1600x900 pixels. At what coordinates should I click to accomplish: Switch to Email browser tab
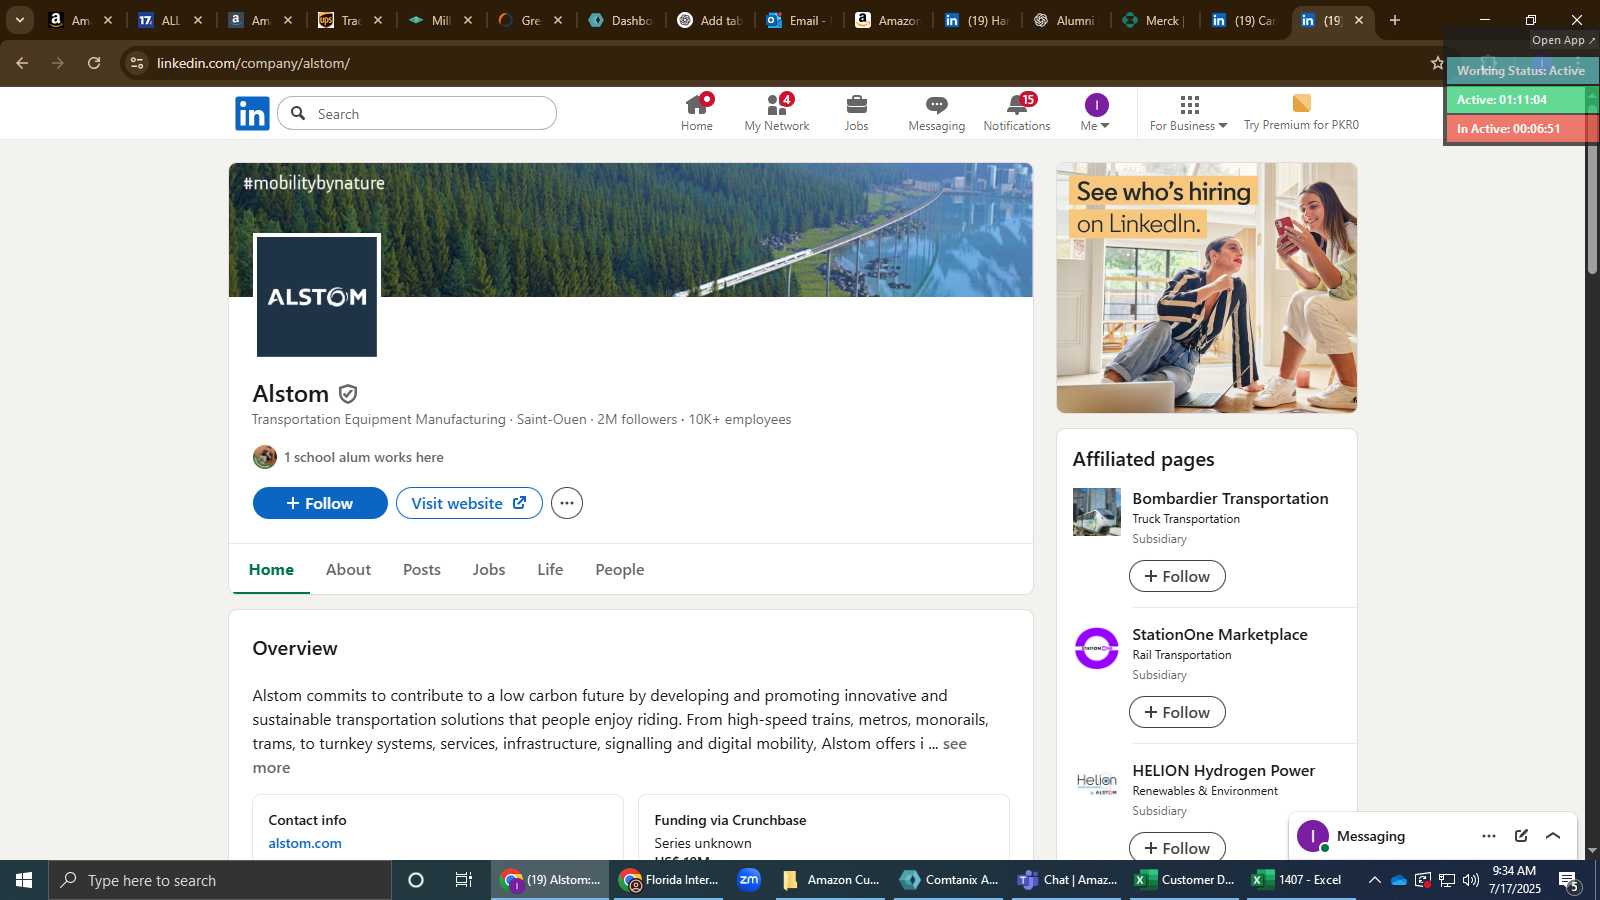(797, 20)
